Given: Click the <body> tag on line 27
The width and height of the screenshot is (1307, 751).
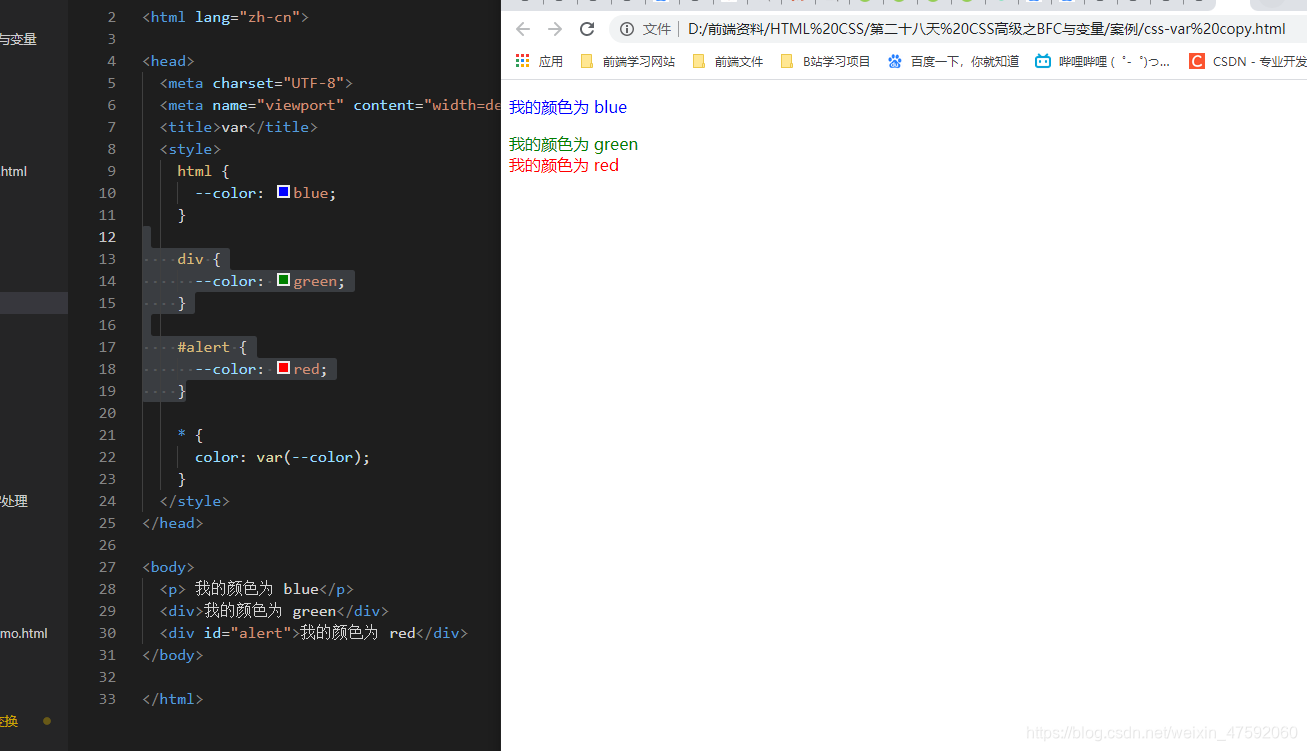Looking at the screenshot, I should pyautogui.click(x=169, y=567).
